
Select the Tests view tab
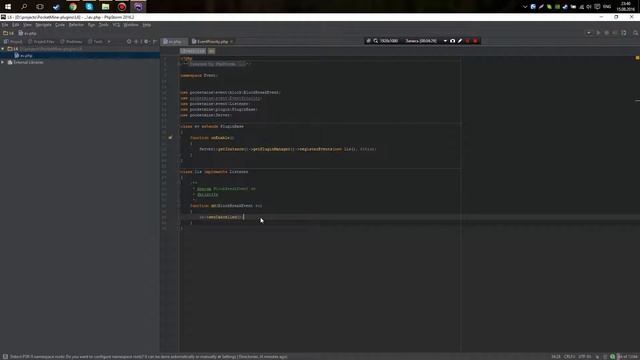click(96, 42)
